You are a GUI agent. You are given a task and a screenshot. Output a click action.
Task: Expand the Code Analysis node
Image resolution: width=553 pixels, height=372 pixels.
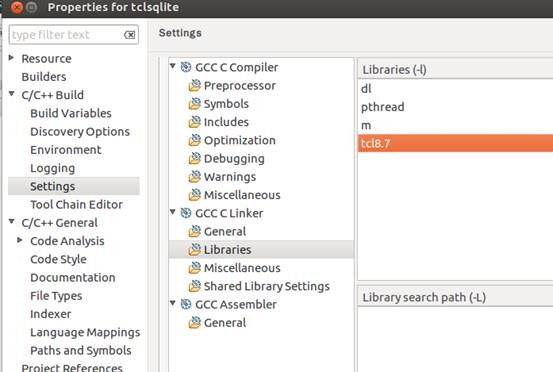pos(20,240)
